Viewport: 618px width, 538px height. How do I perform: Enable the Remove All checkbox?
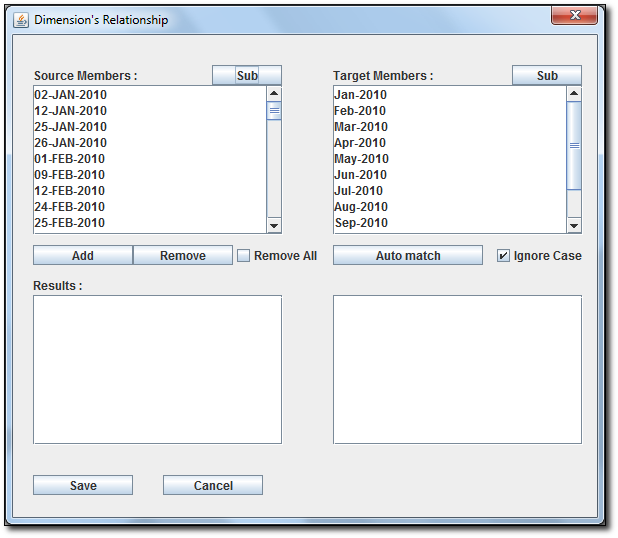tap(243, 256)
